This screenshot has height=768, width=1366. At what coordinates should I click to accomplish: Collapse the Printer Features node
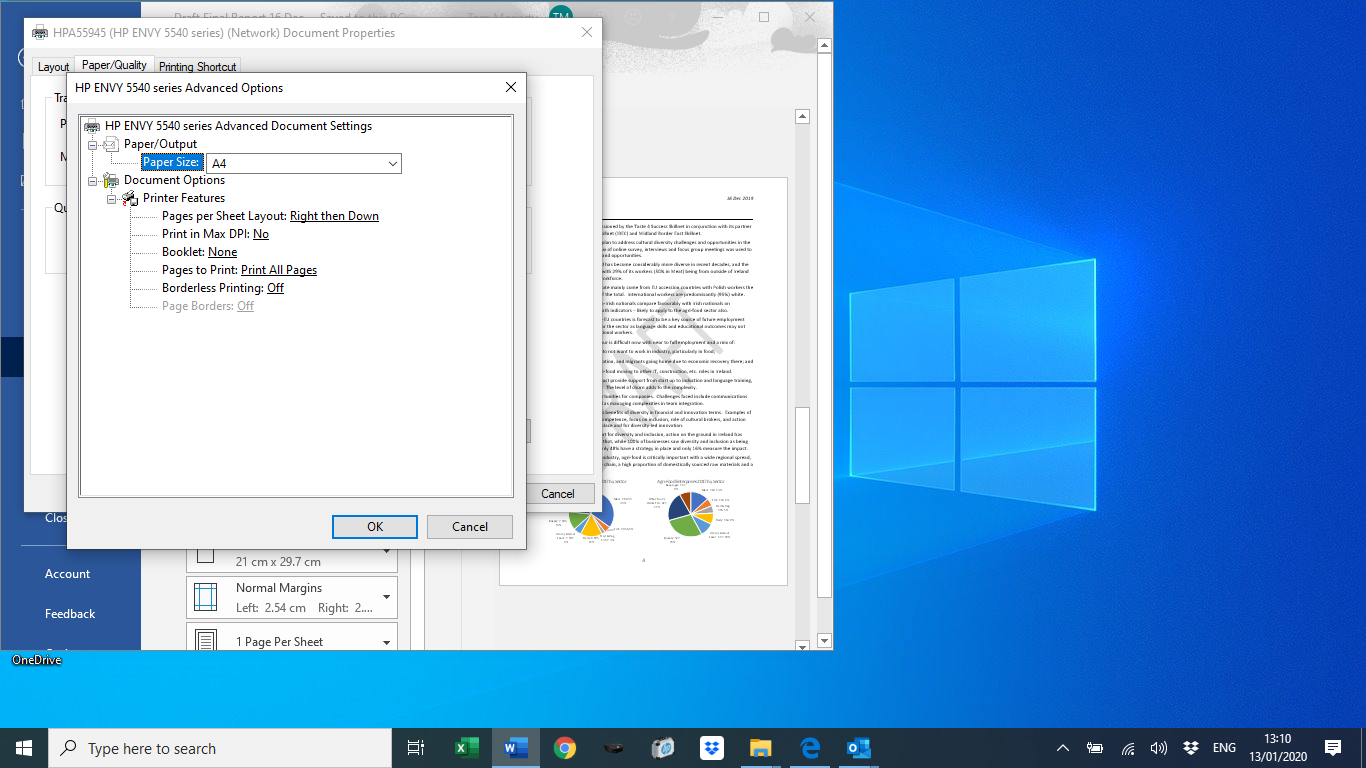tap(112, 199)
